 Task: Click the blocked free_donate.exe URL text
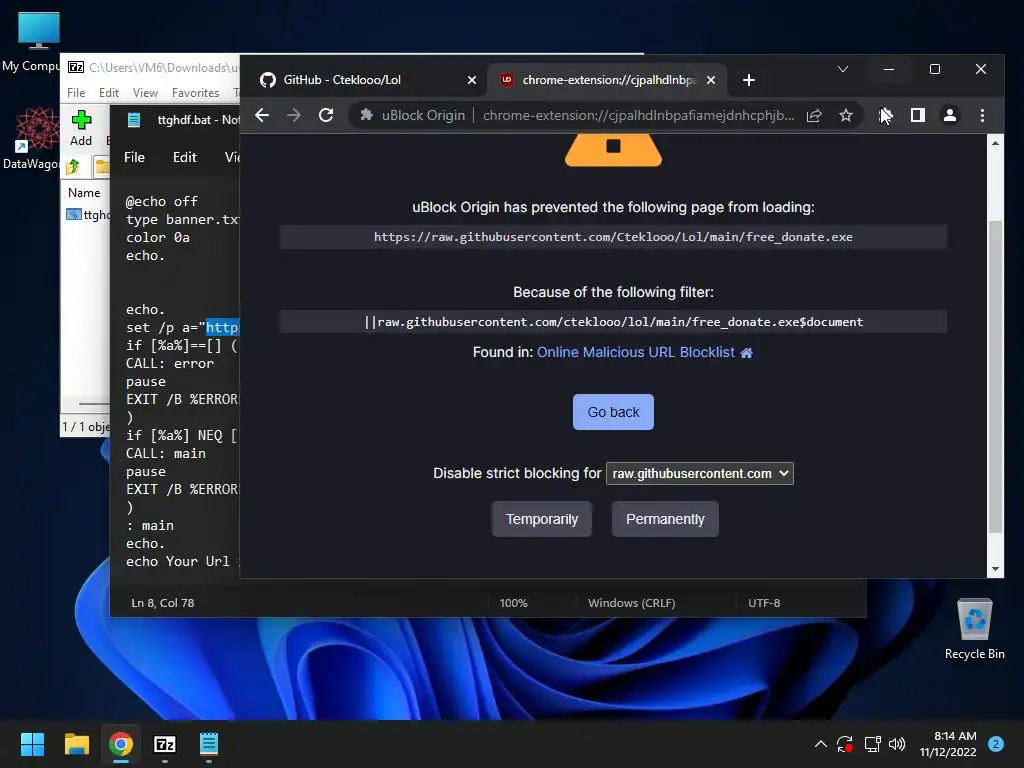[x=613, y=237]
